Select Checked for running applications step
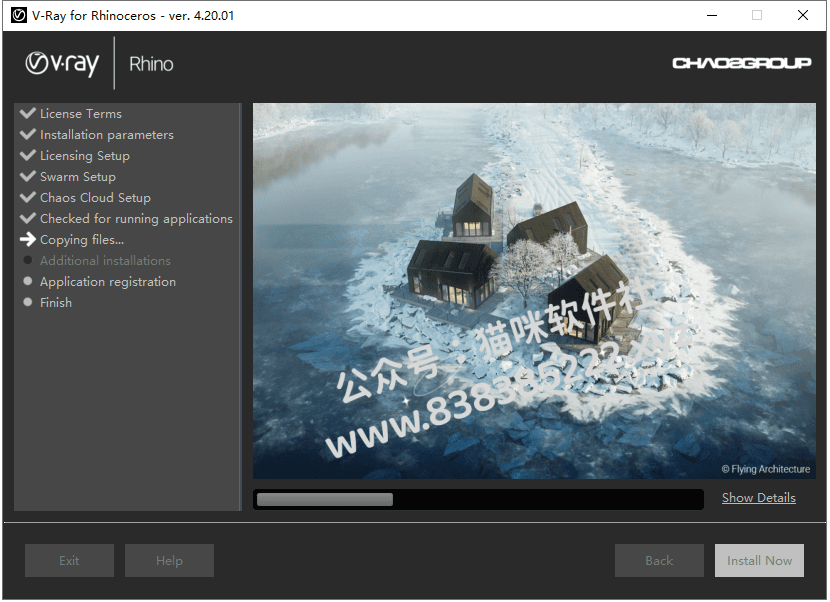This screenshot has width=830, height=602. pyautogui.click(x=136, y=219)
